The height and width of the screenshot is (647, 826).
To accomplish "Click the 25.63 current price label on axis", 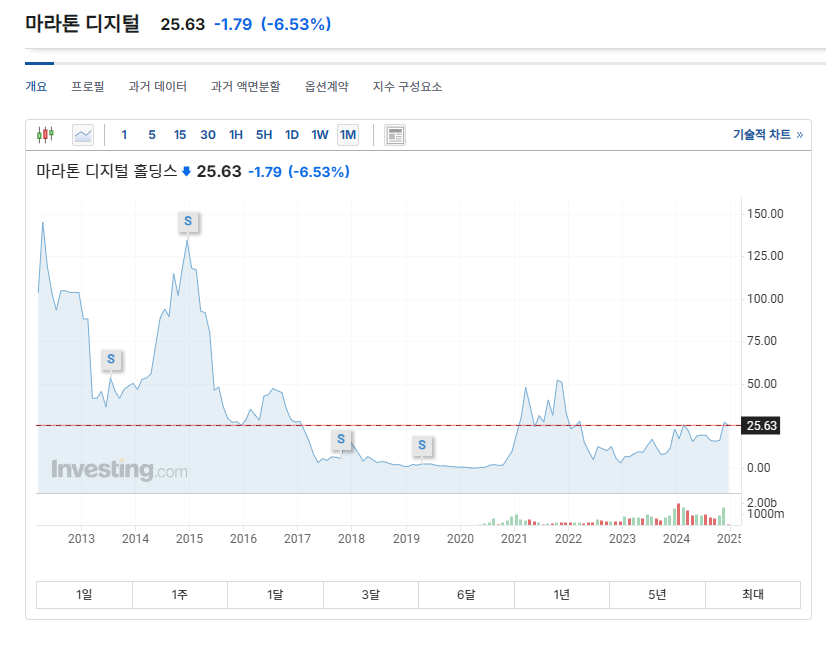I will click(x=761, y=426).
